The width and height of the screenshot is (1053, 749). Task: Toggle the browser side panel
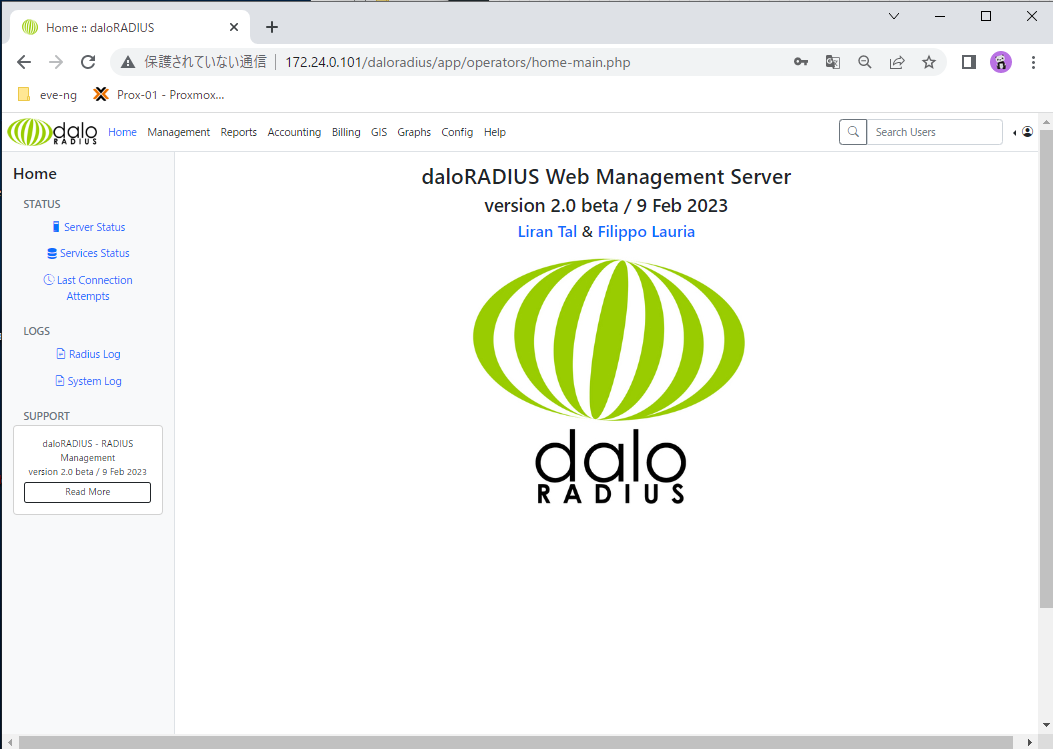point(968,62)
